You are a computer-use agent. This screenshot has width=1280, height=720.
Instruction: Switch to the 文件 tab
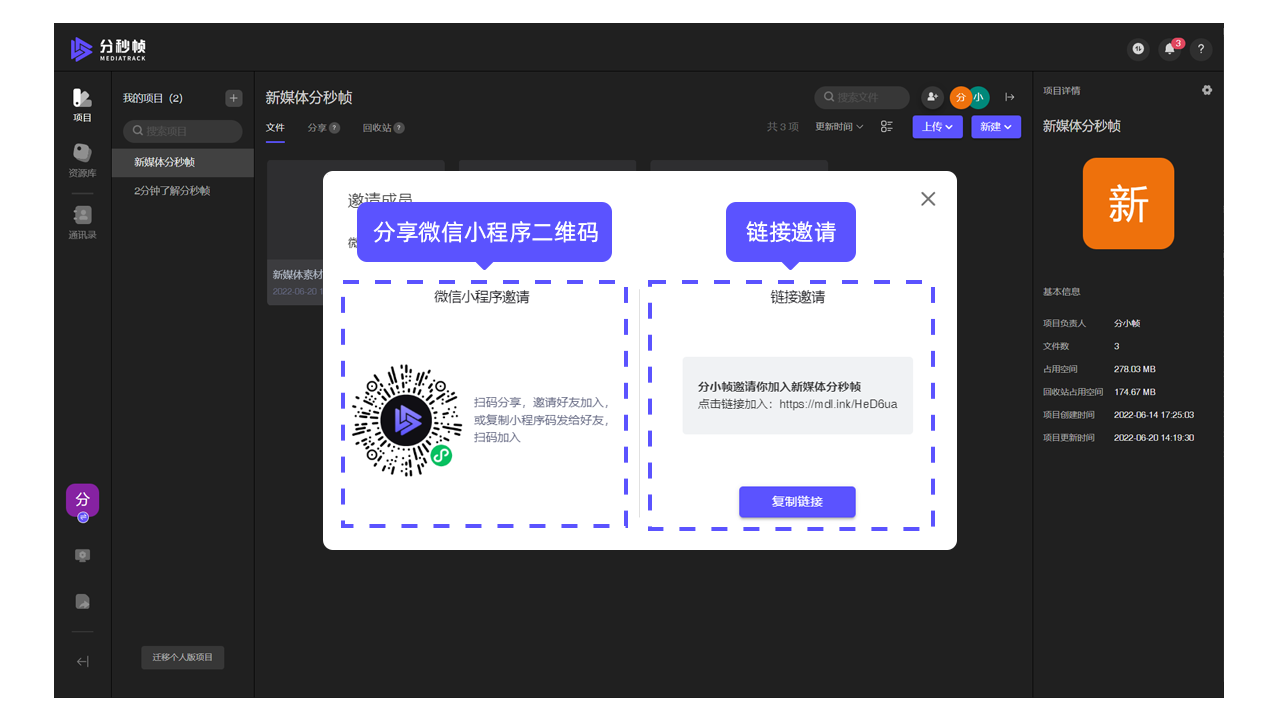(x=275, y=128)
